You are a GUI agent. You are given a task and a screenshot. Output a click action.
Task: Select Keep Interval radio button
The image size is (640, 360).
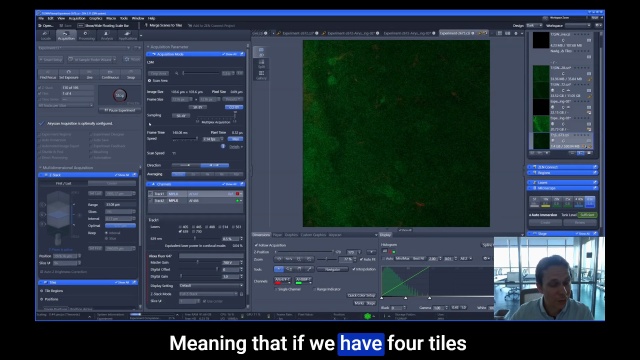coord(107,233)
